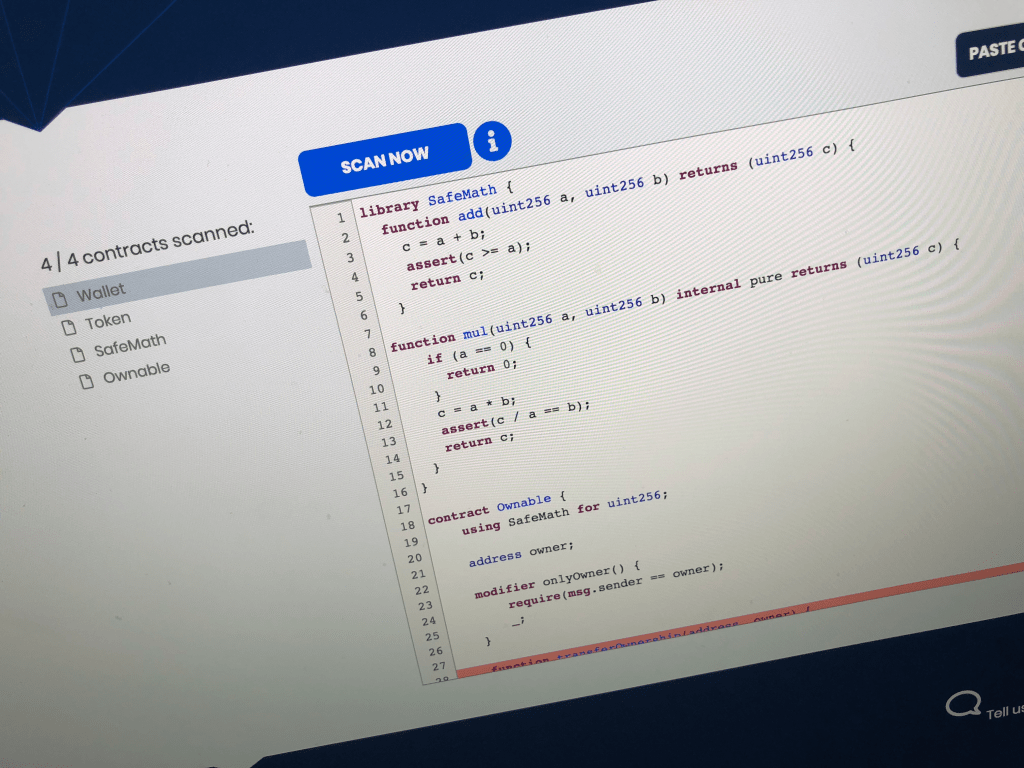
Task: Click the file icon next to Wallet
Action: (59, 300)
